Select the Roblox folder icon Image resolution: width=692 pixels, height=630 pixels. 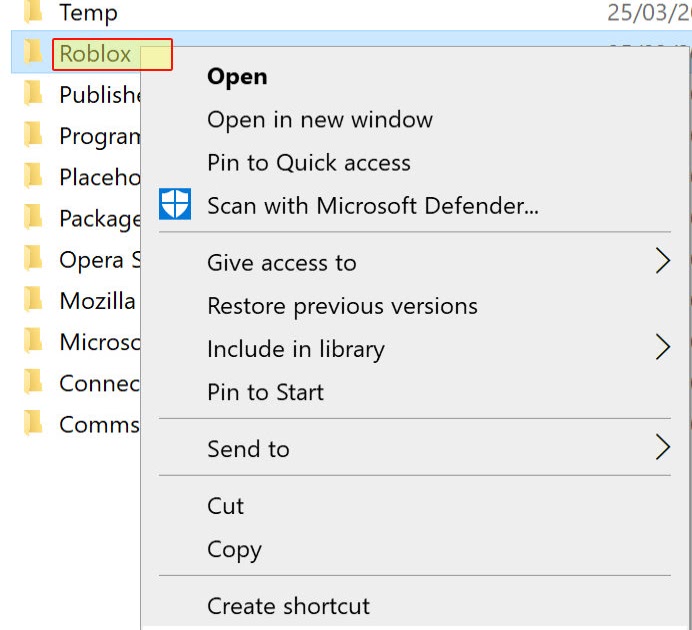33,52
